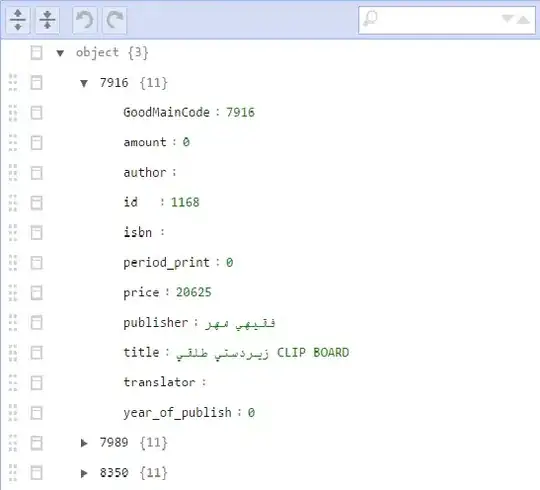This screenshot has height=490, width=540.
Task: Open actions menu for translator row
Action: click(x=37, y=383)
